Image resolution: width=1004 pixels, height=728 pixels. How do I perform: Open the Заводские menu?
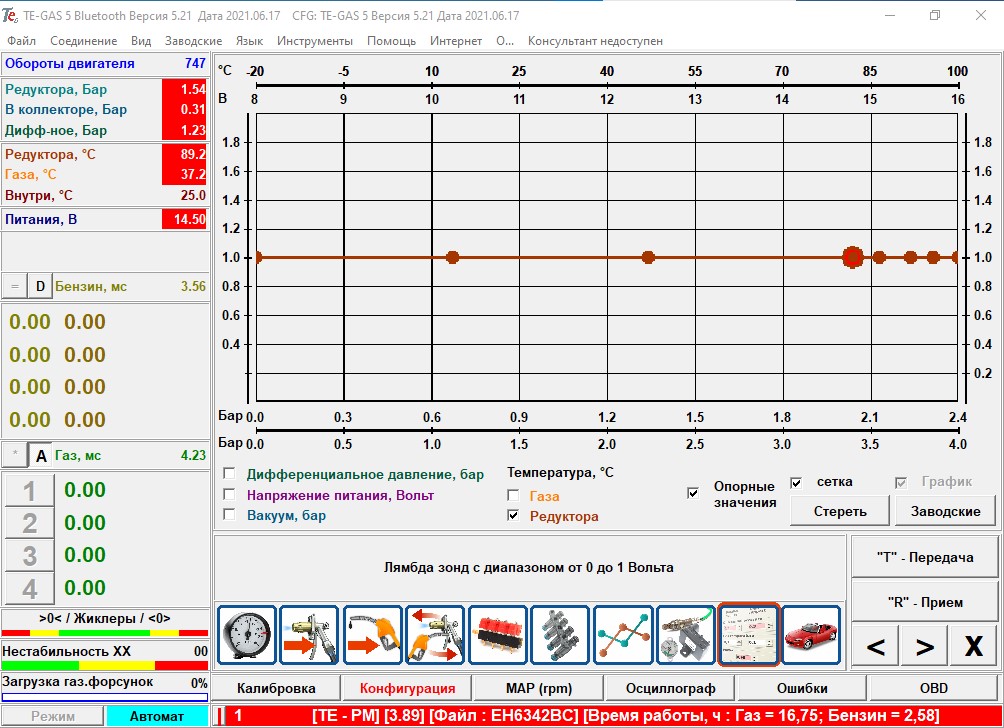tap(193, 41)
